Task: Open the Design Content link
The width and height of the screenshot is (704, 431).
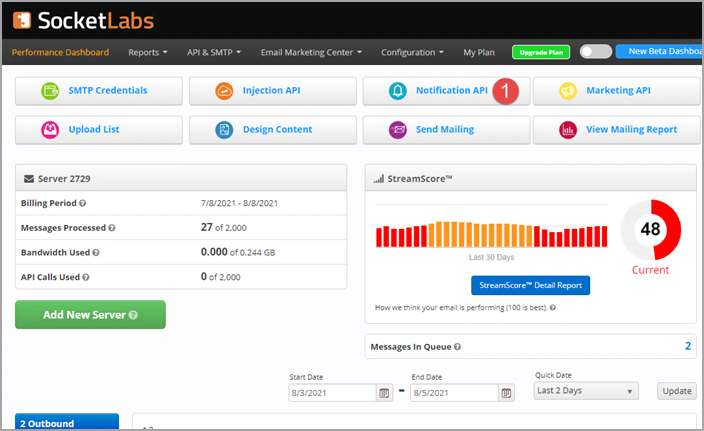Action: click(x=277, y=129)
